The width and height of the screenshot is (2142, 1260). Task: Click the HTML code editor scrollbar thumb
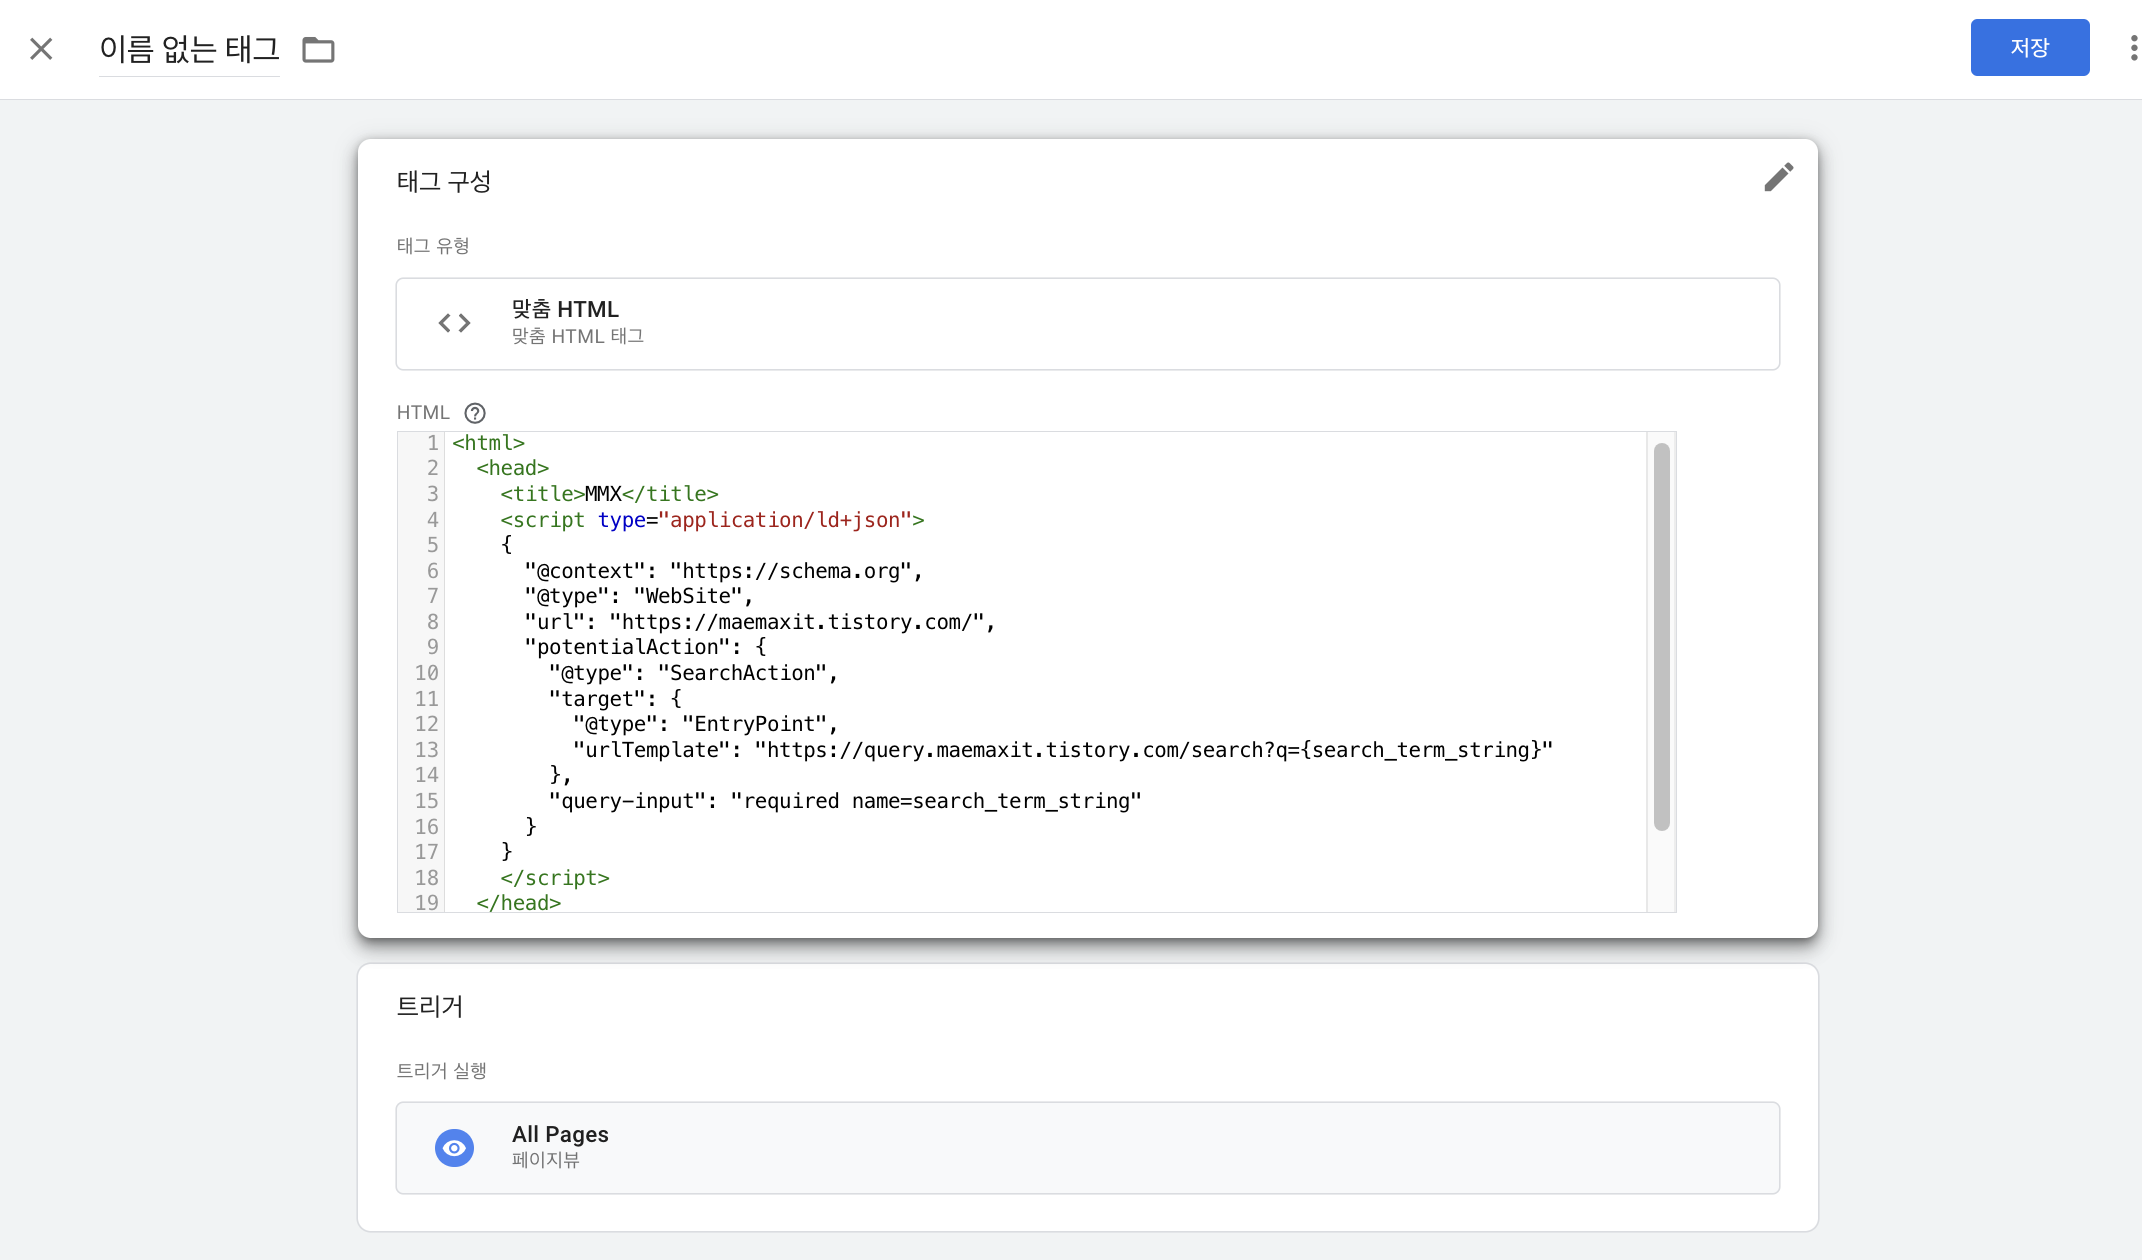click(1661, 636)
